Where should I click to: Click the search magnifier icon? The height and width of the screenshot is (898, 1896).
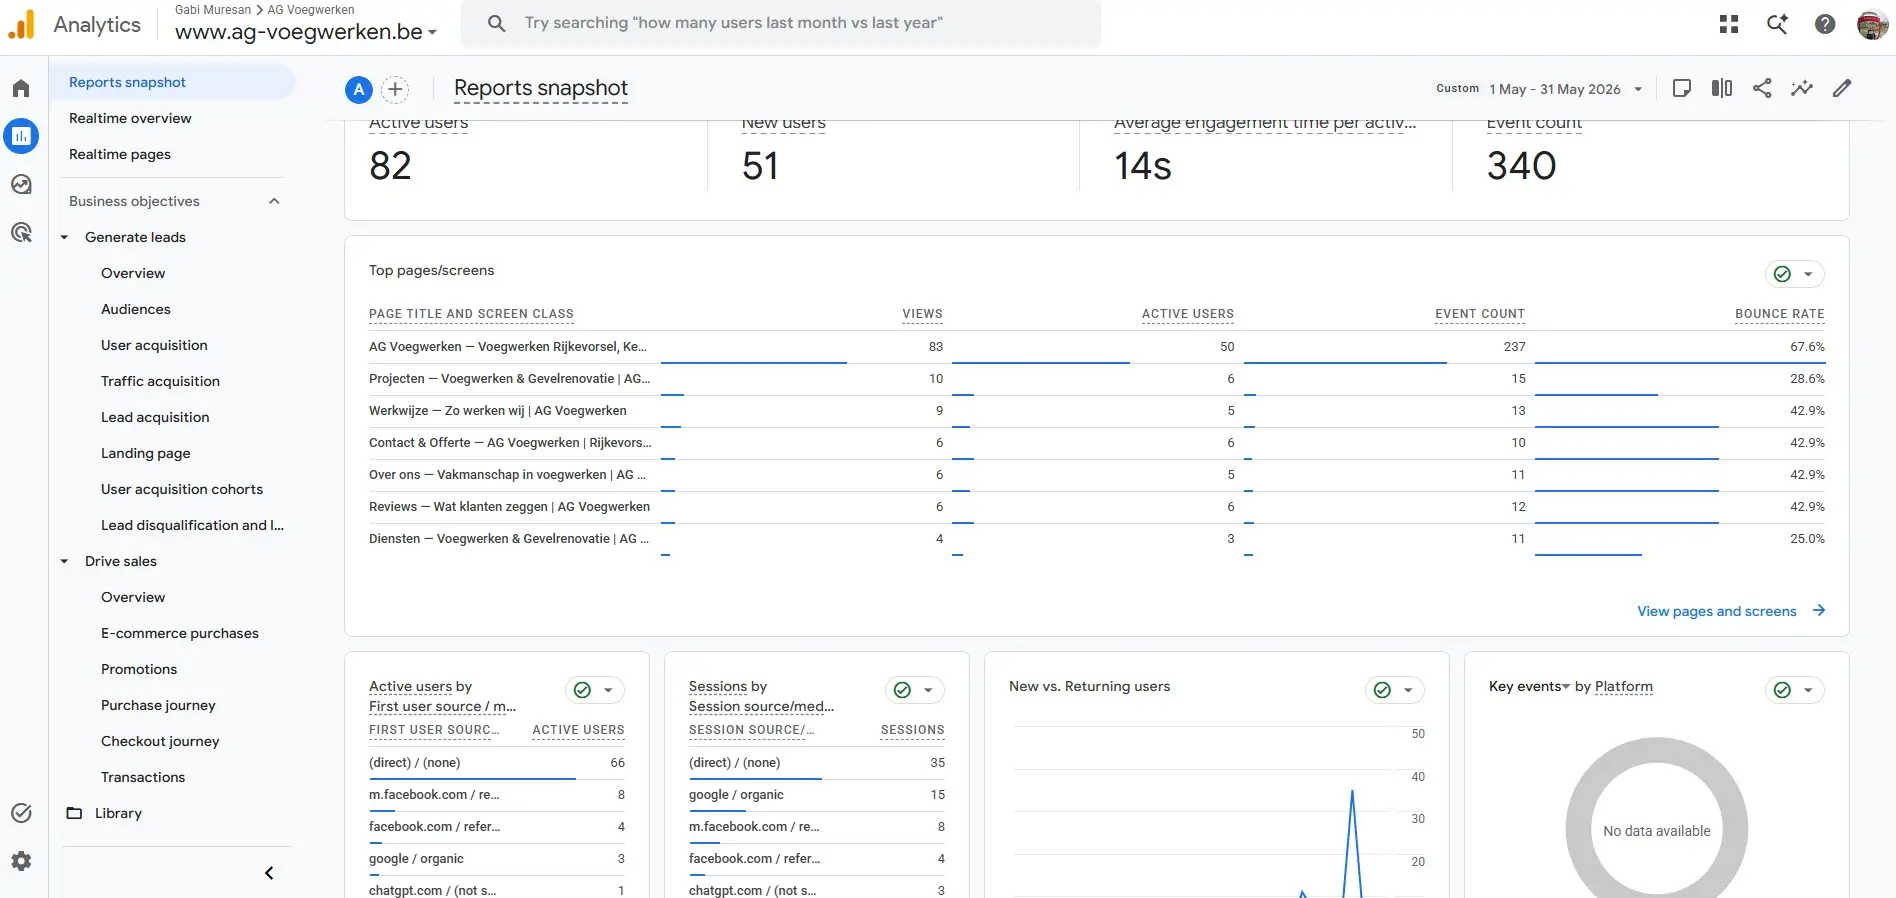tap(496, 23)
